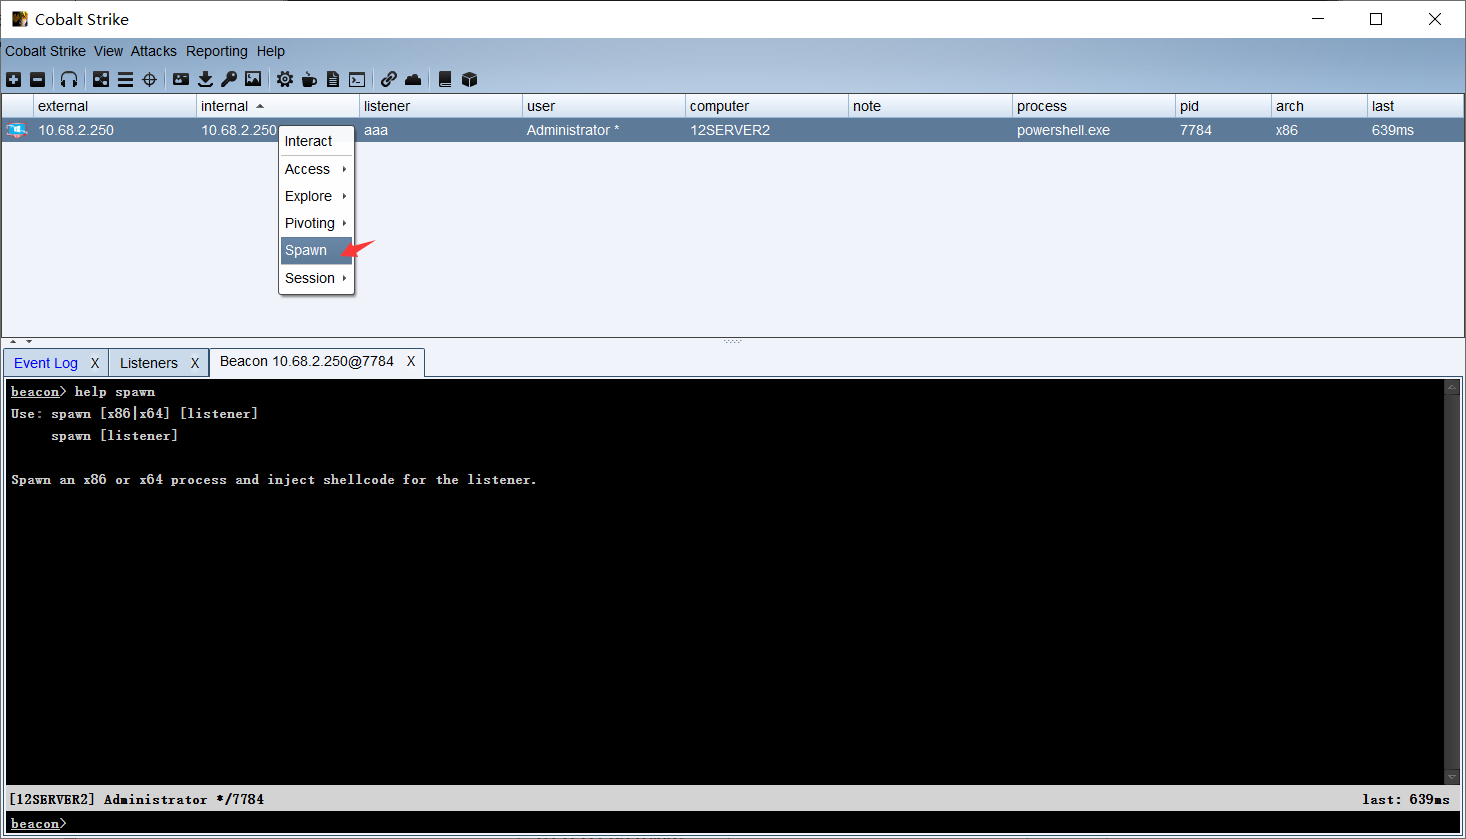Open Screenshots via the picture icon
This screenshot has height=839, width=1466.
pyautogui.click(x=253, y=79)
